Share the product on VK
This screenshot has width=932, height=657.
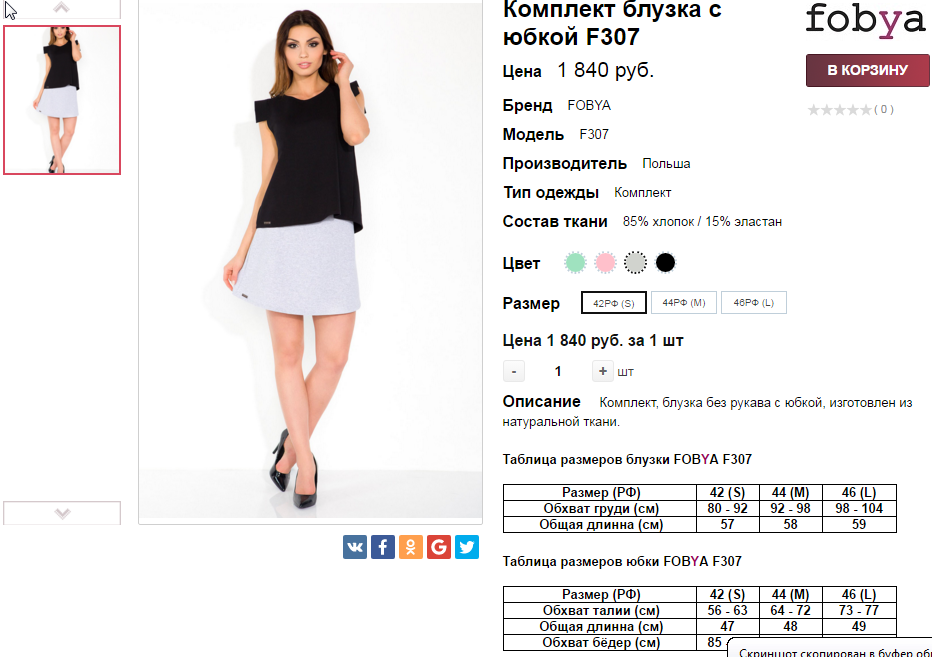(355, 547)
